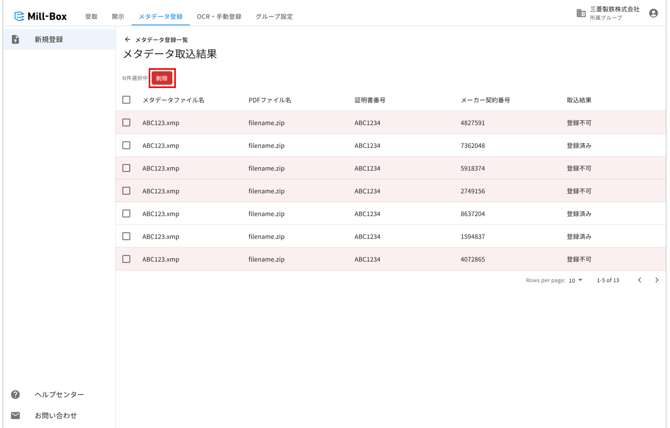Click contract number 4072865 cell
This screenshot has width=670, height=428.
(473, 259)
